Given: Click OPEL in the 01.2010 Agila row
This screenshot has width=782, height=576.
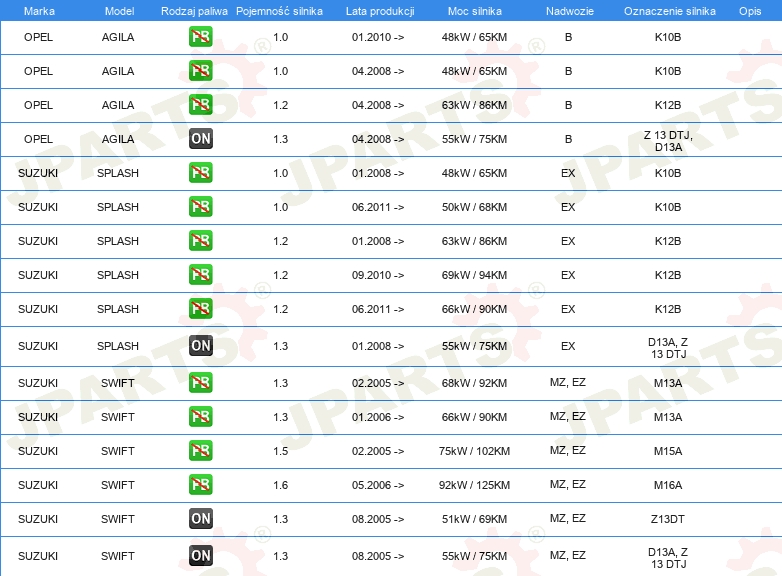Looking at the screenshot, I should point(38,37).
